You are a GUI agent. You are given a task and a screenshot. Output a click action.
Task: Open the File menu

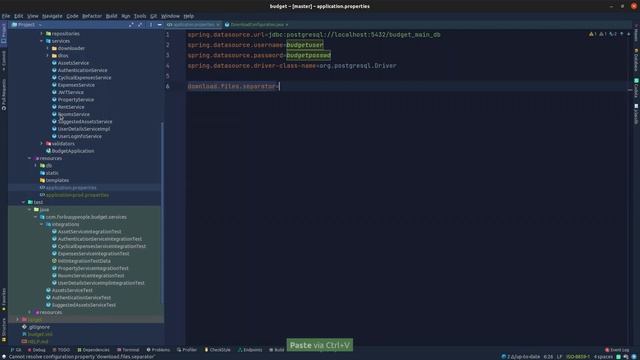tap(6, 16)
